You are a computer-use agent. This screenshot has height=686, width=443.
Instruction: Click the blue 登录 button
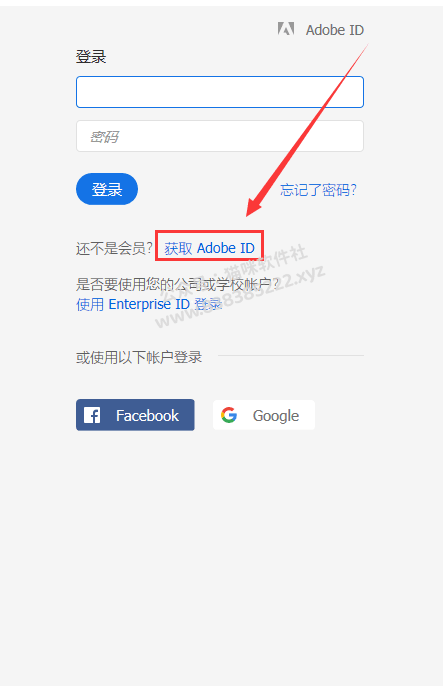(x=107, y=189)
